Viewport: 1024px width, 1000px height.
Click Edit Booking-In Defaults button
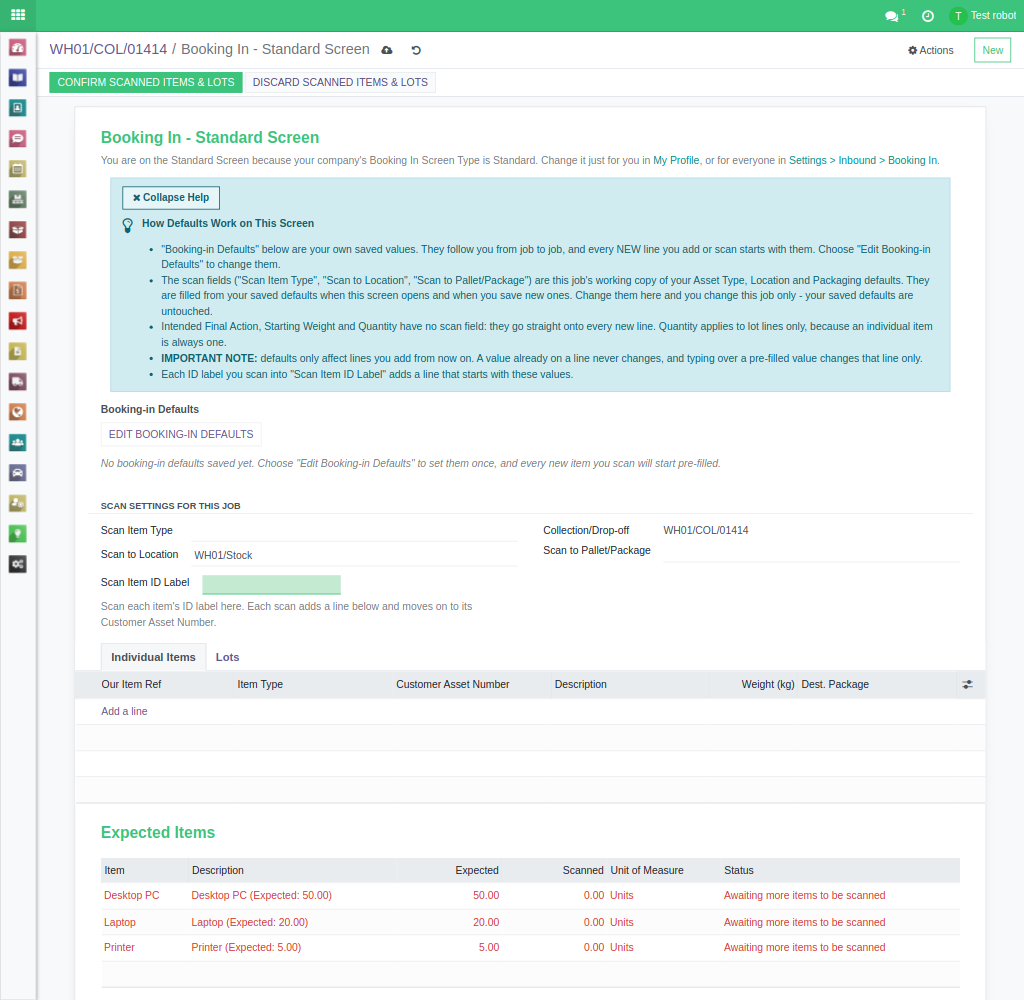pyautogui.click(x=181, y=434)
